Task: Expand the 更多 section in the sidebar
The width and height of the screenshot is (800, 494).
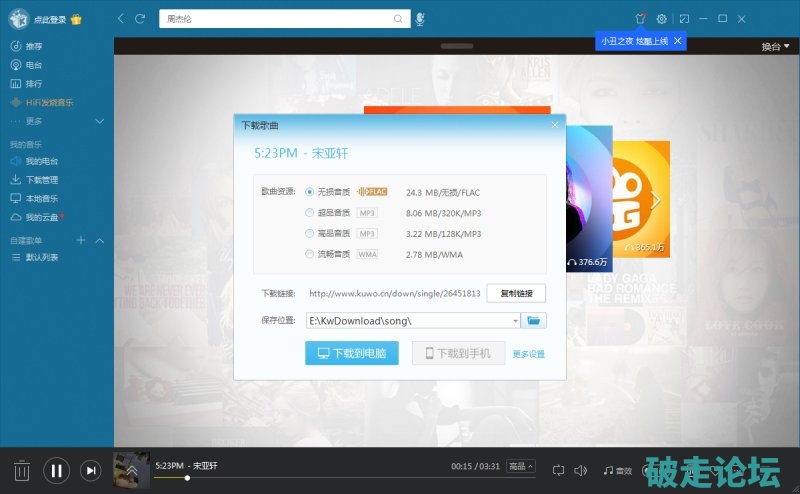Action: (x=99, y=121)
